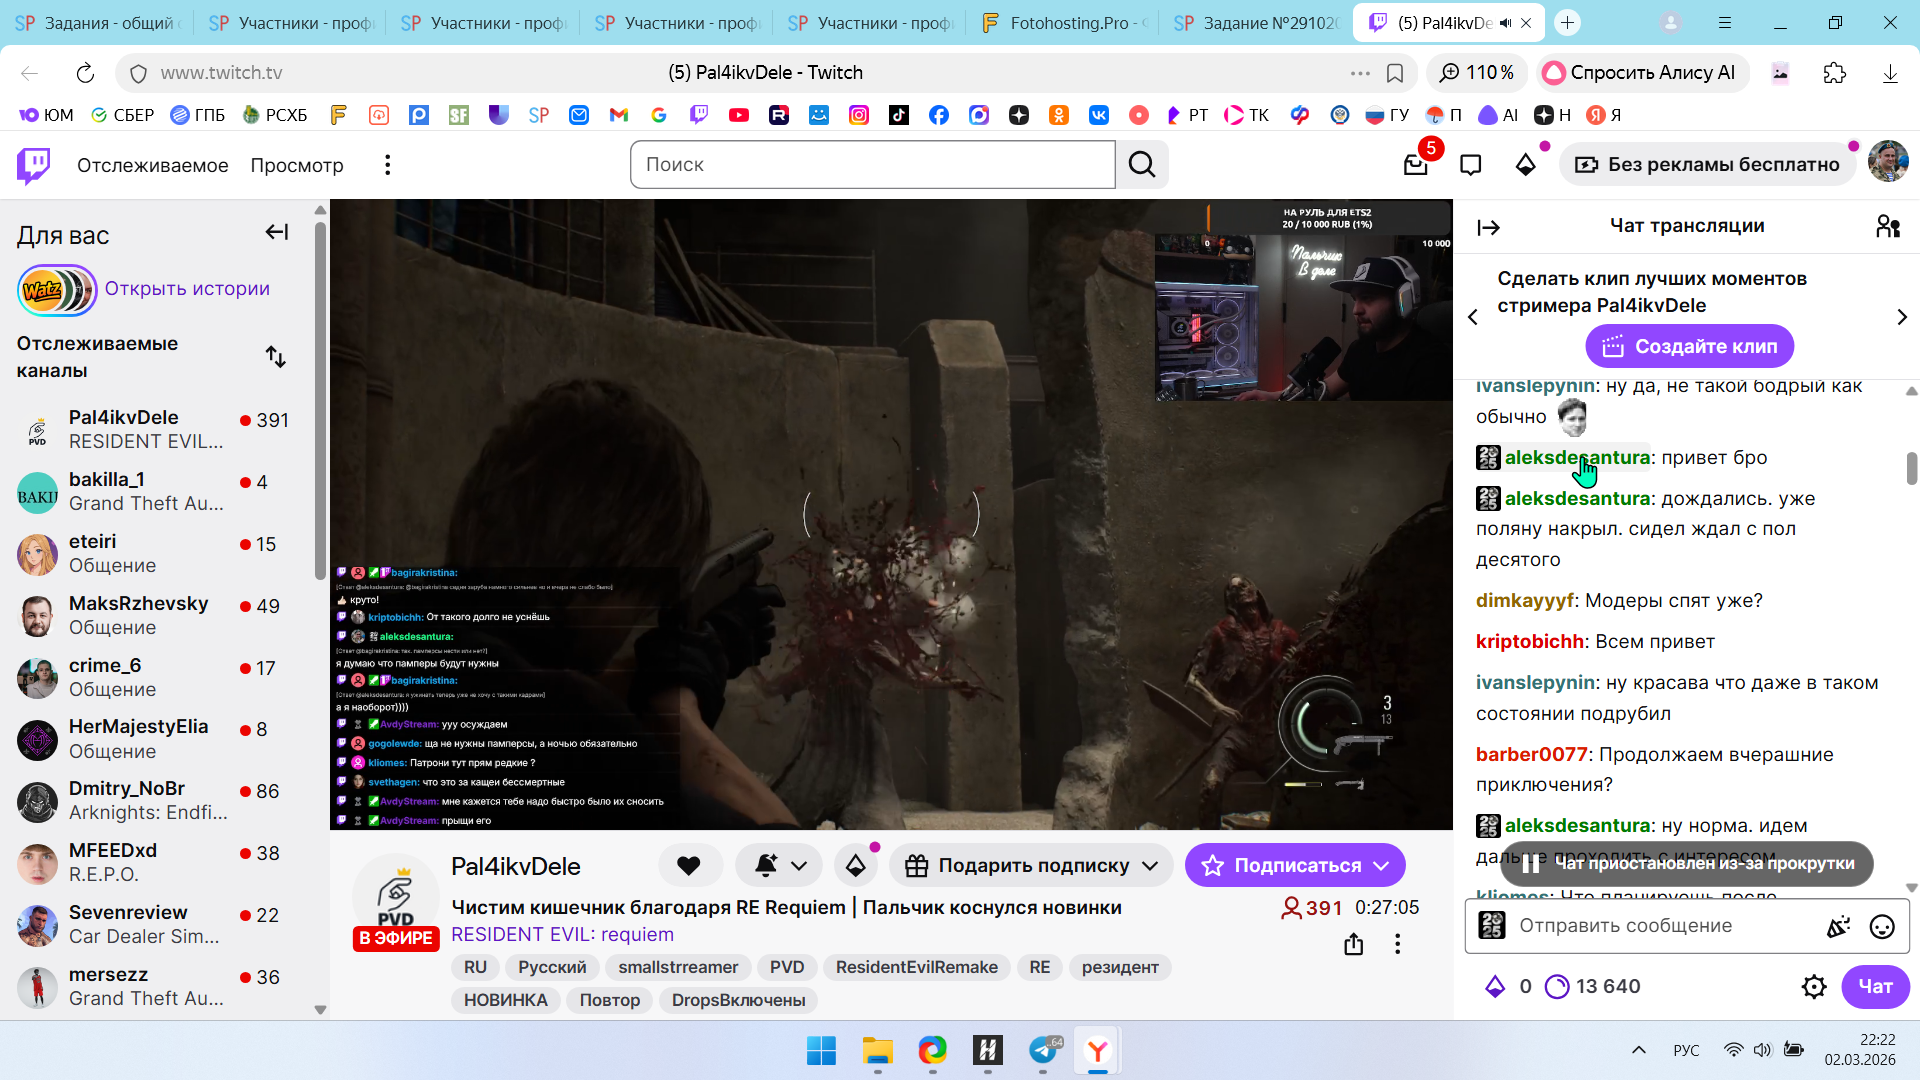Open Twitch notifications inbox icon
The image size is (1920, 1080).
tap(1415, 165)
